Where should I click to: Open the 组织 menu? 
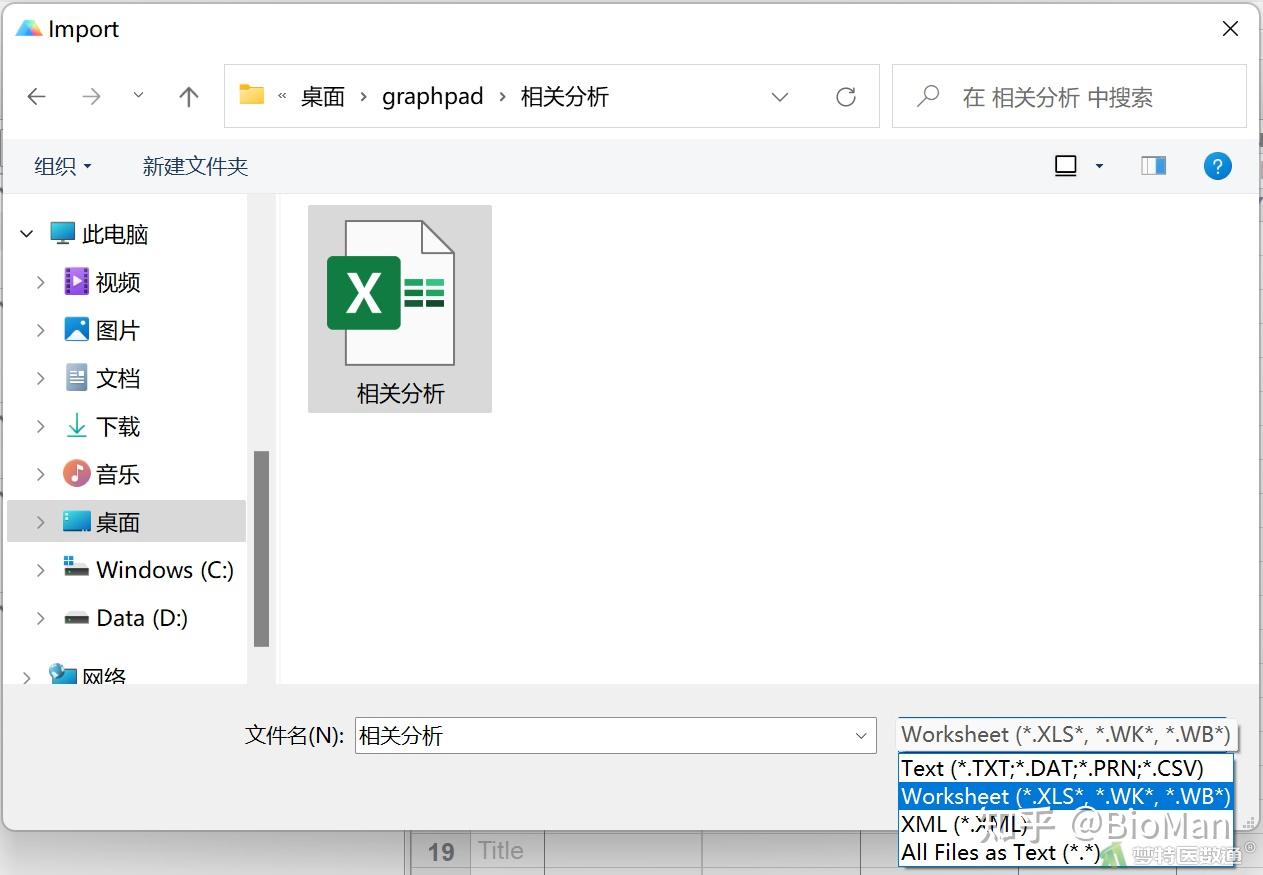[x=62, y=166]
